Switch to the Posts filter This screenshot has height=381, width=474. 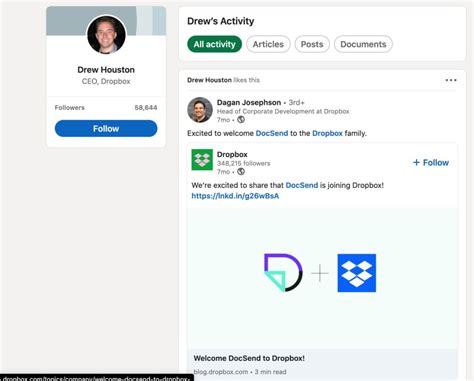click(x=312, y=44)
